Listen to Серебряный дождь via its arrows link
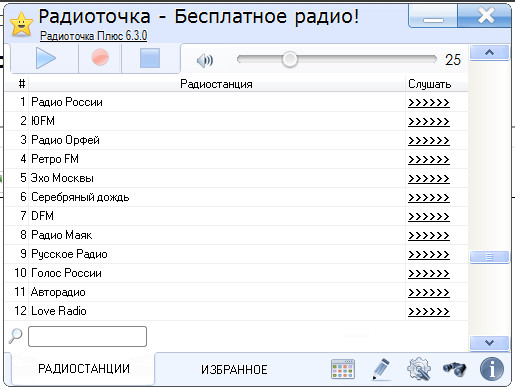Viewport: 515px width, 390px height. click(429, 197)
